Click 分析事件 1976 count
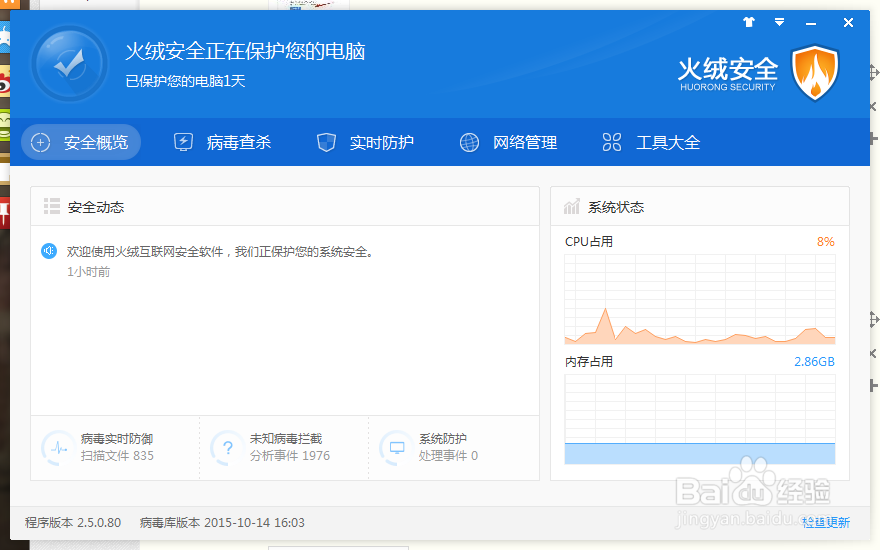 tap(290, 456)
